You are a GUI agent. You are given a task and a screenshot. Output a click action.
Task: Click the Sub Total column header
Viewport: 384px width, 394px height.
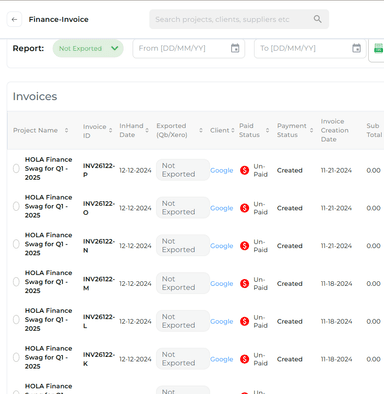pos(374,130)
